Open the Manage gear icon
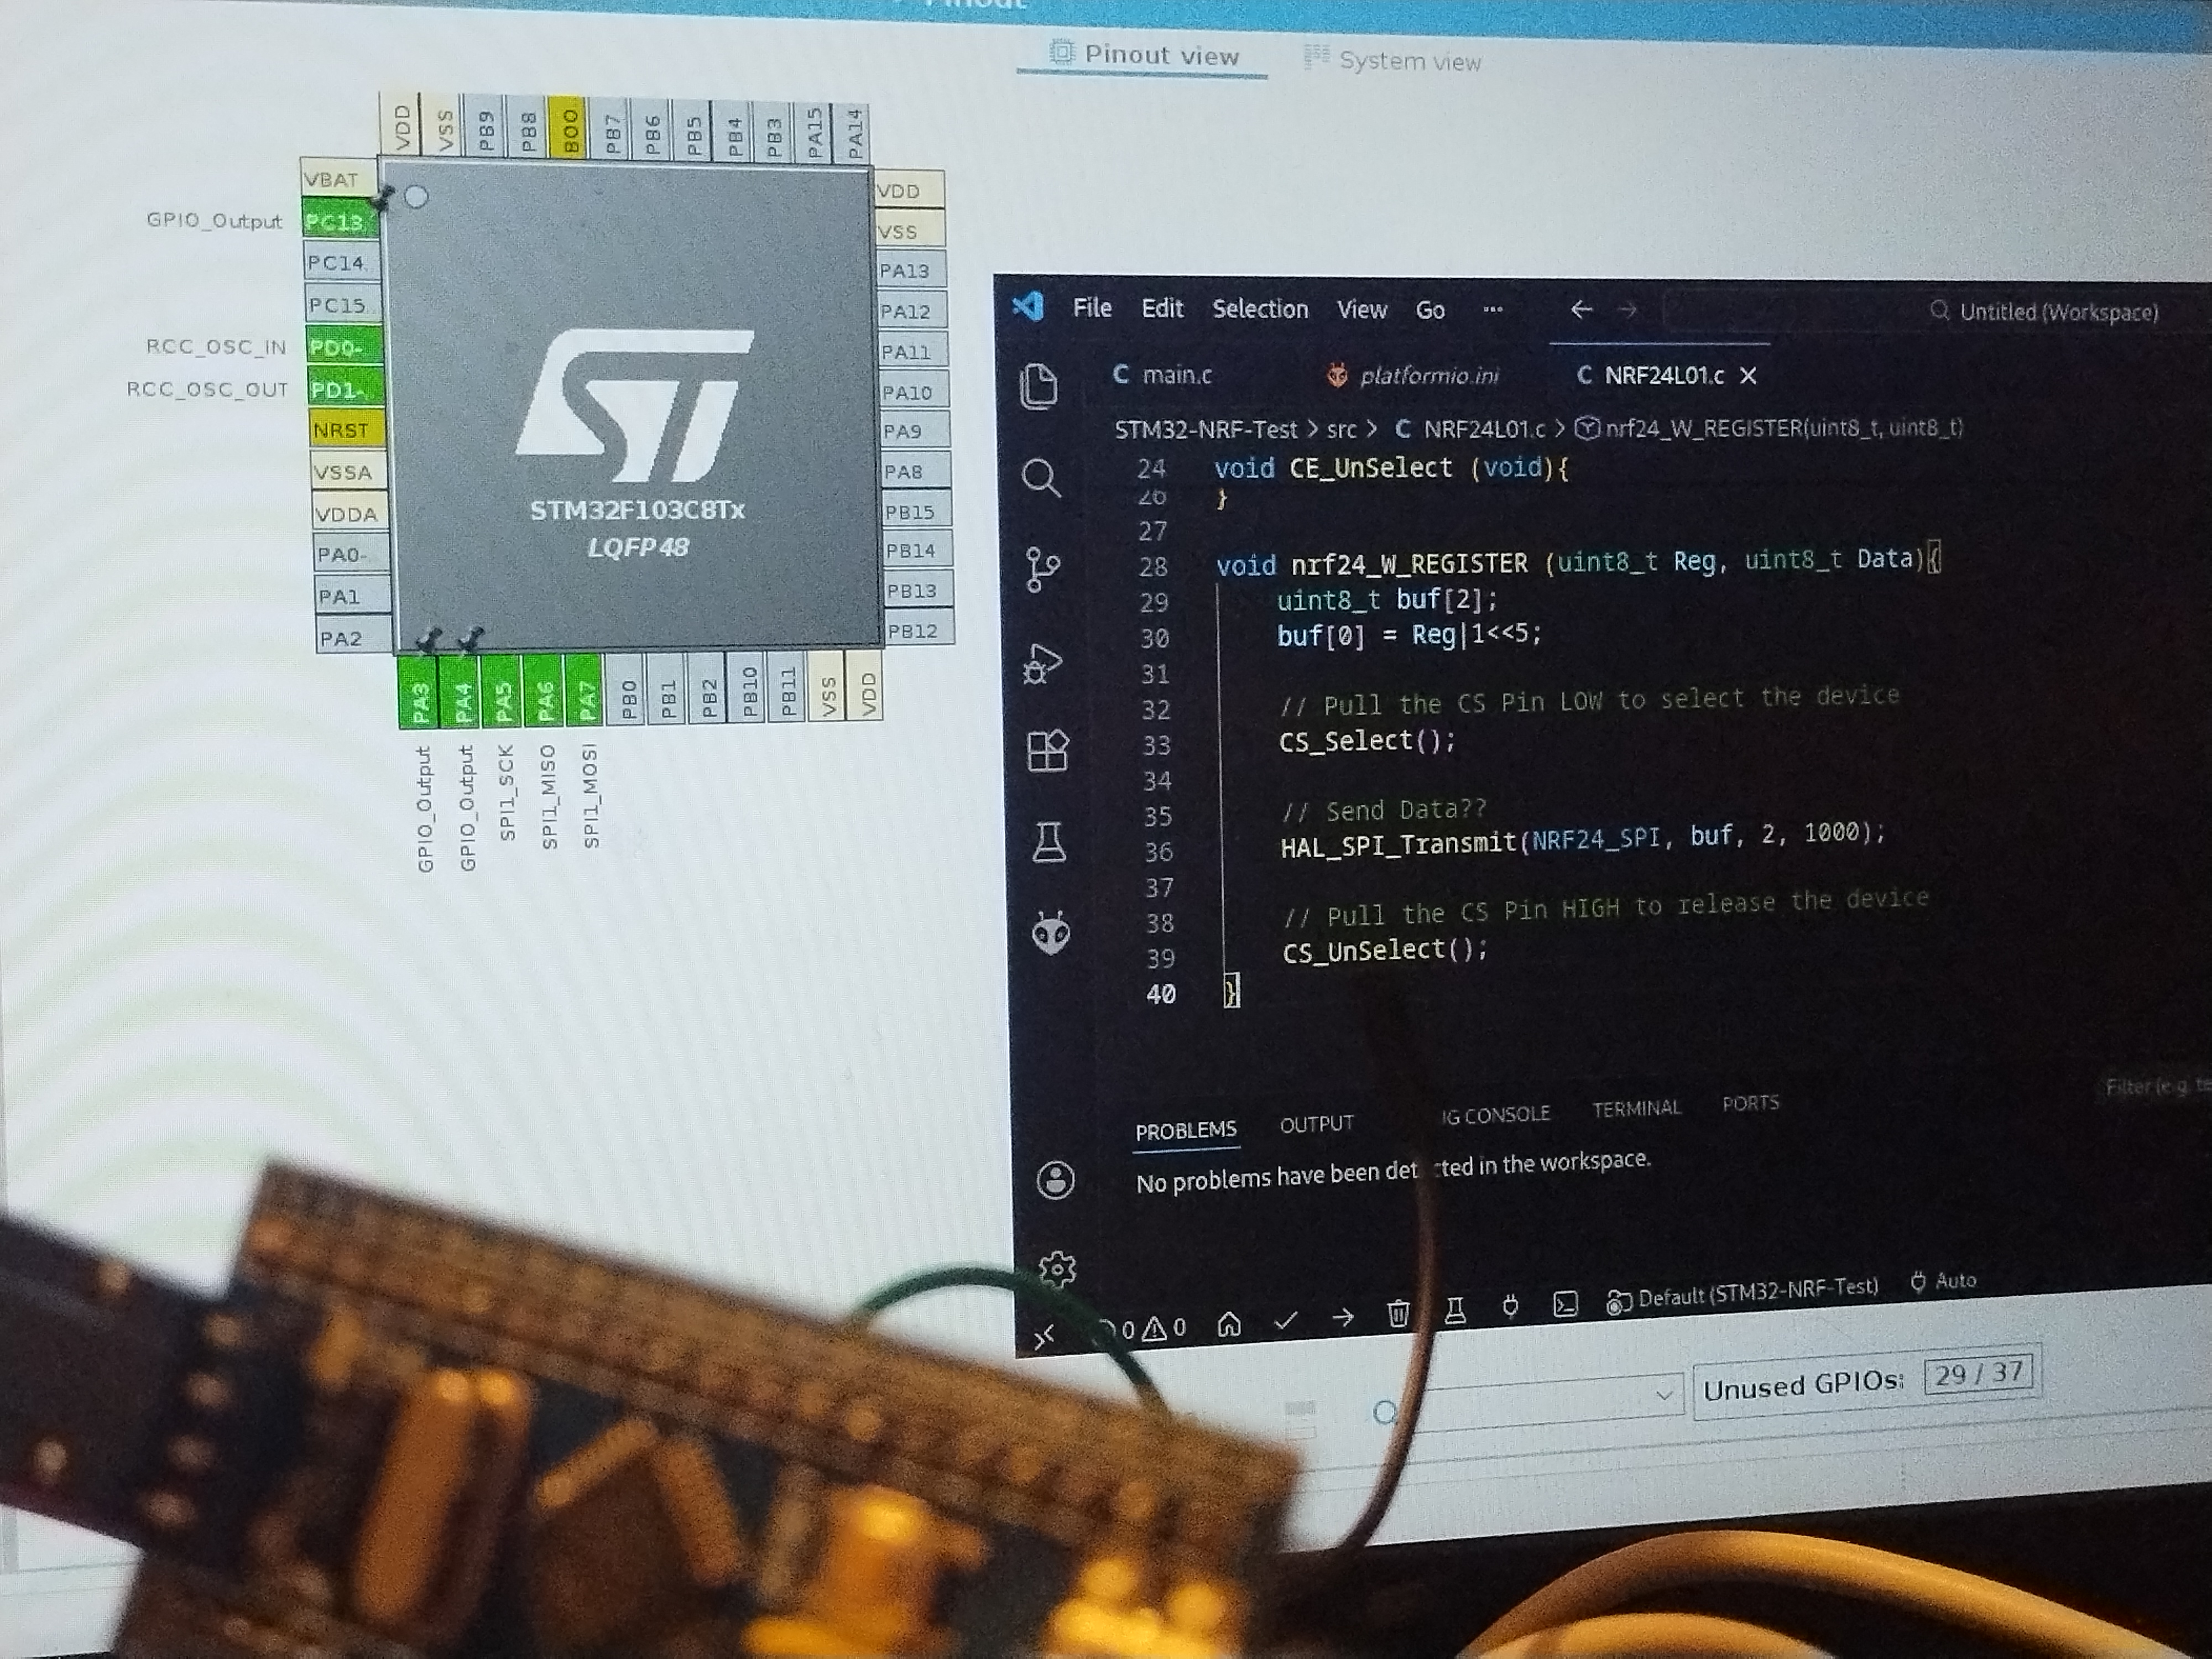 pos(1057,1269)
